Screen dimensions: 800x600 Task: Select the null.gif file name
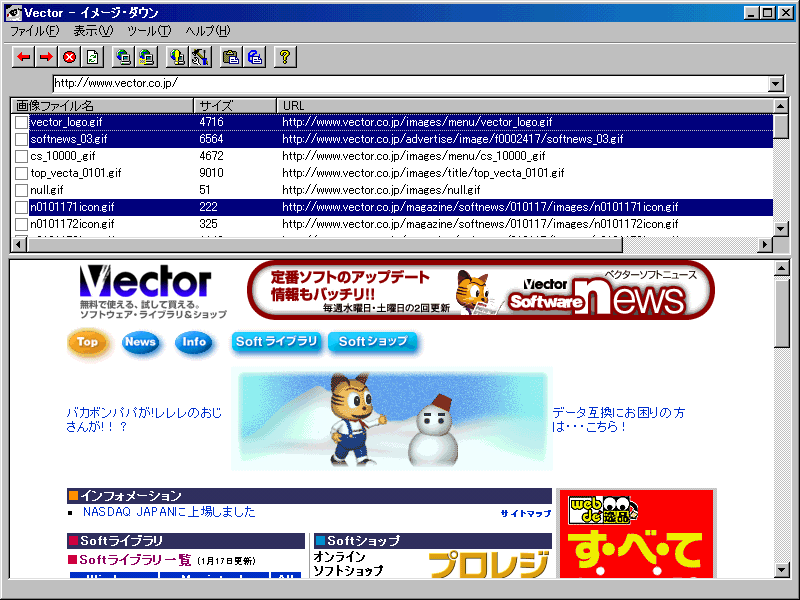47,190
